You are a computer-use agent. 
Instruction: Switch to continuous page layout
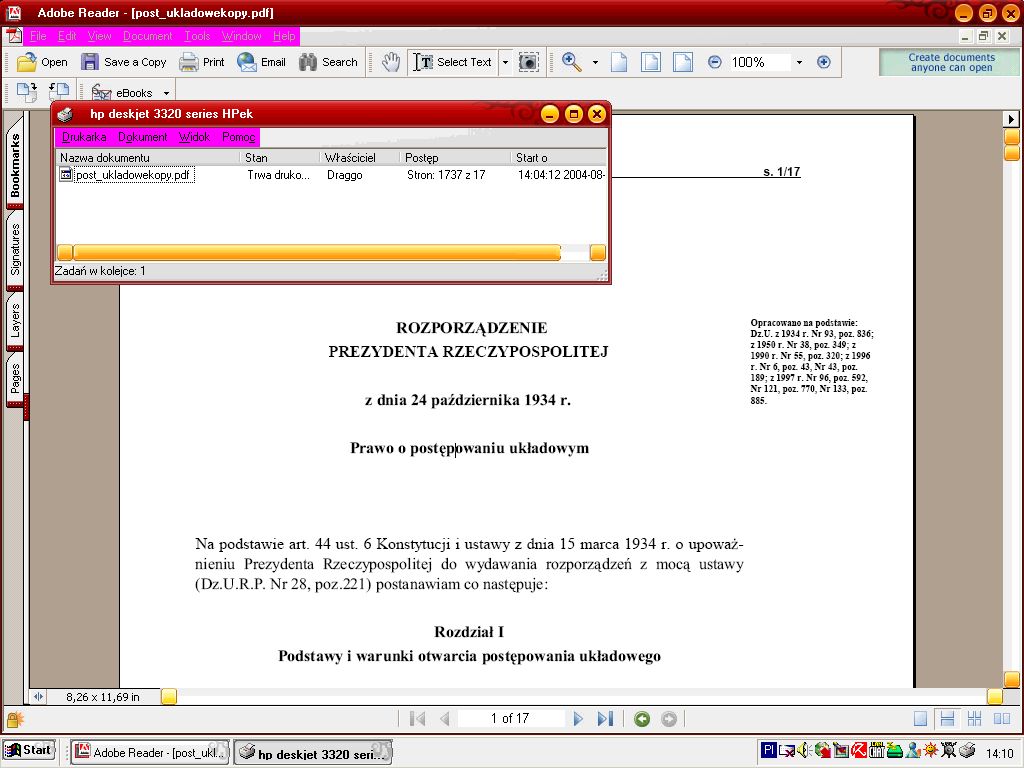pyautogui.click(x=947, y=719)
